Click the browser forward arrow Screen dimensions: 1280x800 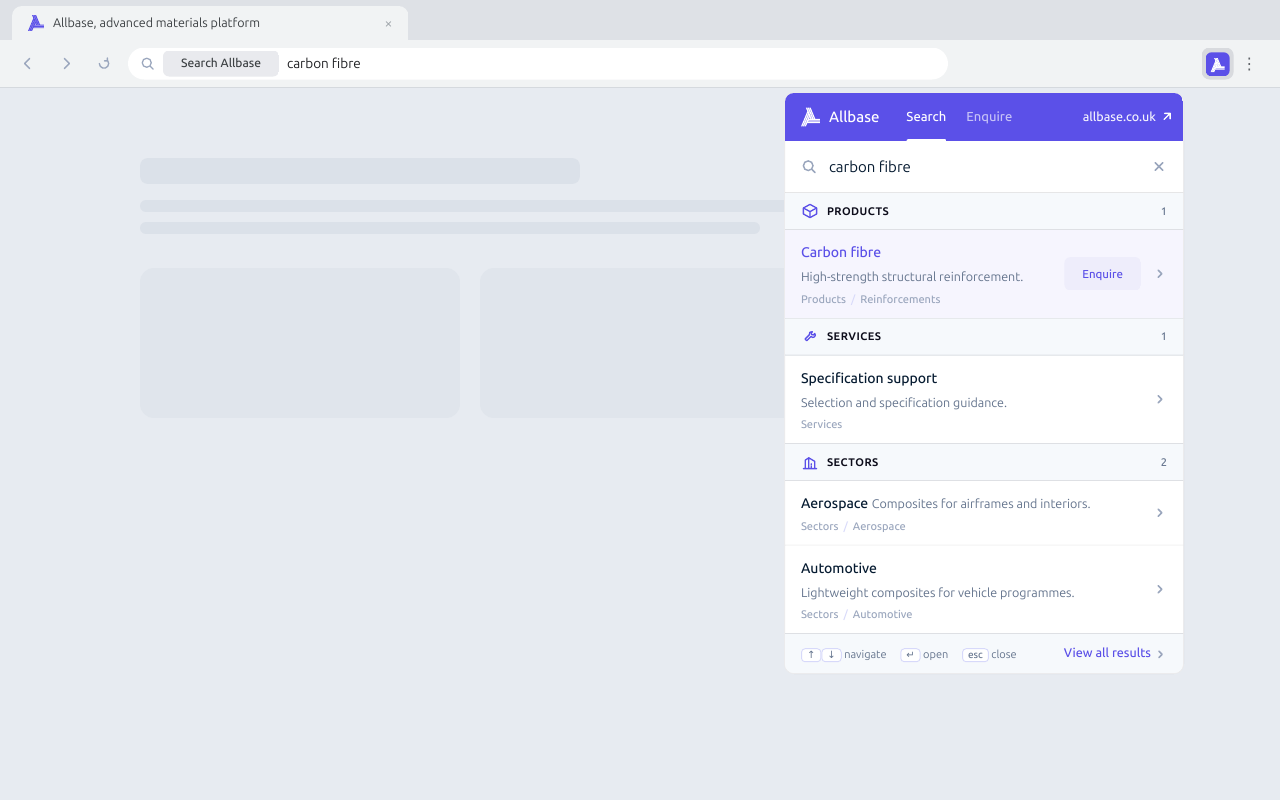(x=66, y=64)
